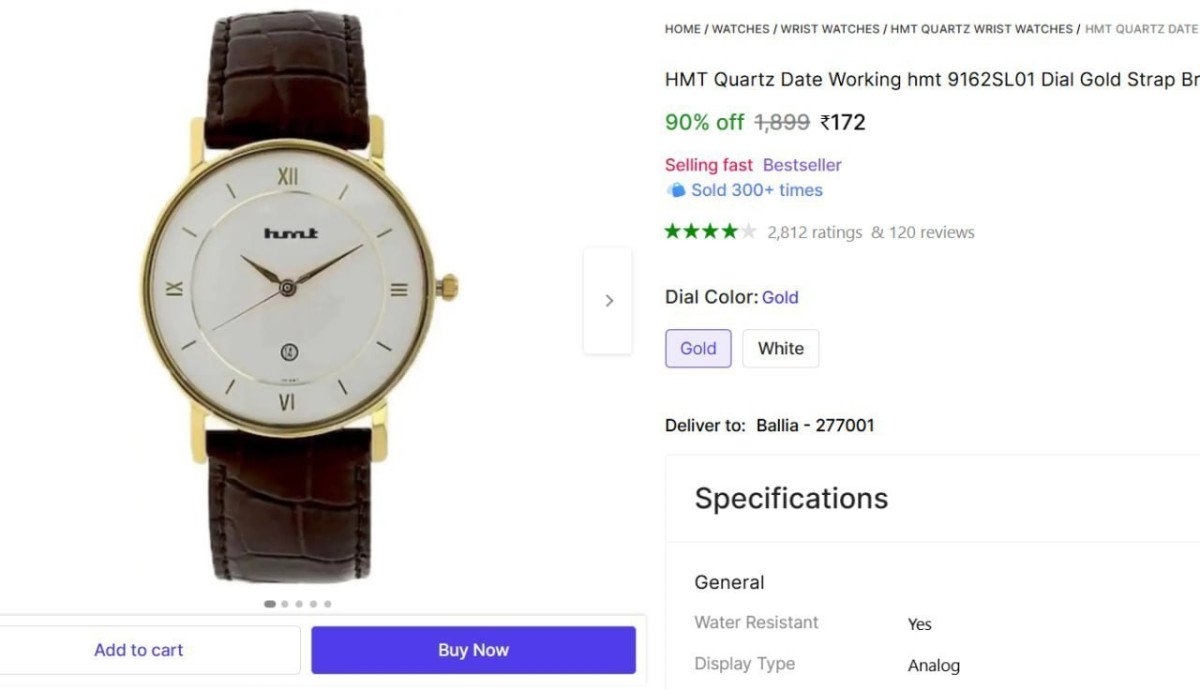Open the 2,812 ratings link
The width and height of the screenshot is (1200, 690).
[x=814, y=231]
